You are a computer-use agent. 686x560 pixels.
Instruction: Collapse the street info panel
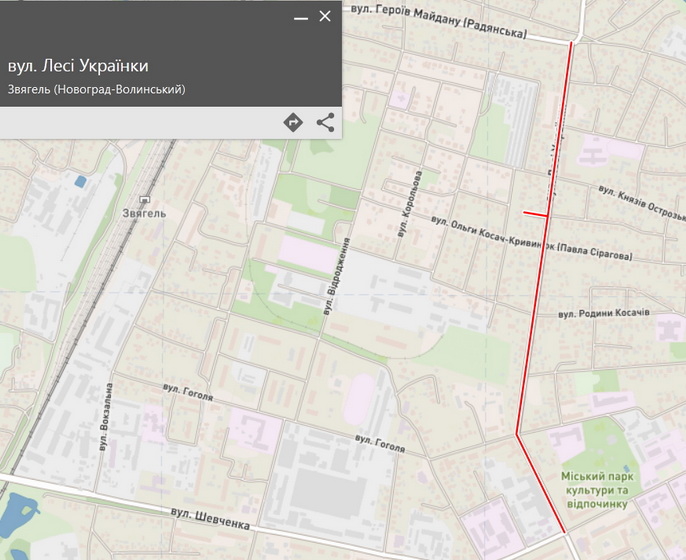coord(300,18)
